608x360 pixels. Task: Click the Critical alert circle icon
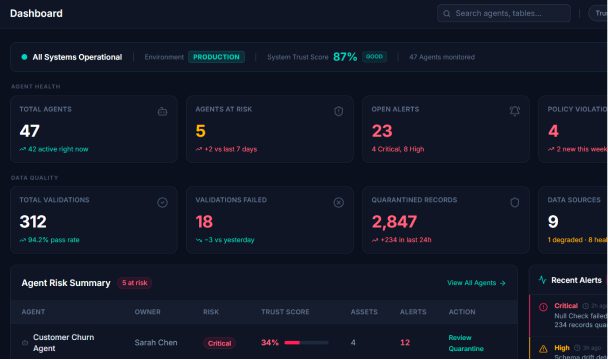[543, 307]
